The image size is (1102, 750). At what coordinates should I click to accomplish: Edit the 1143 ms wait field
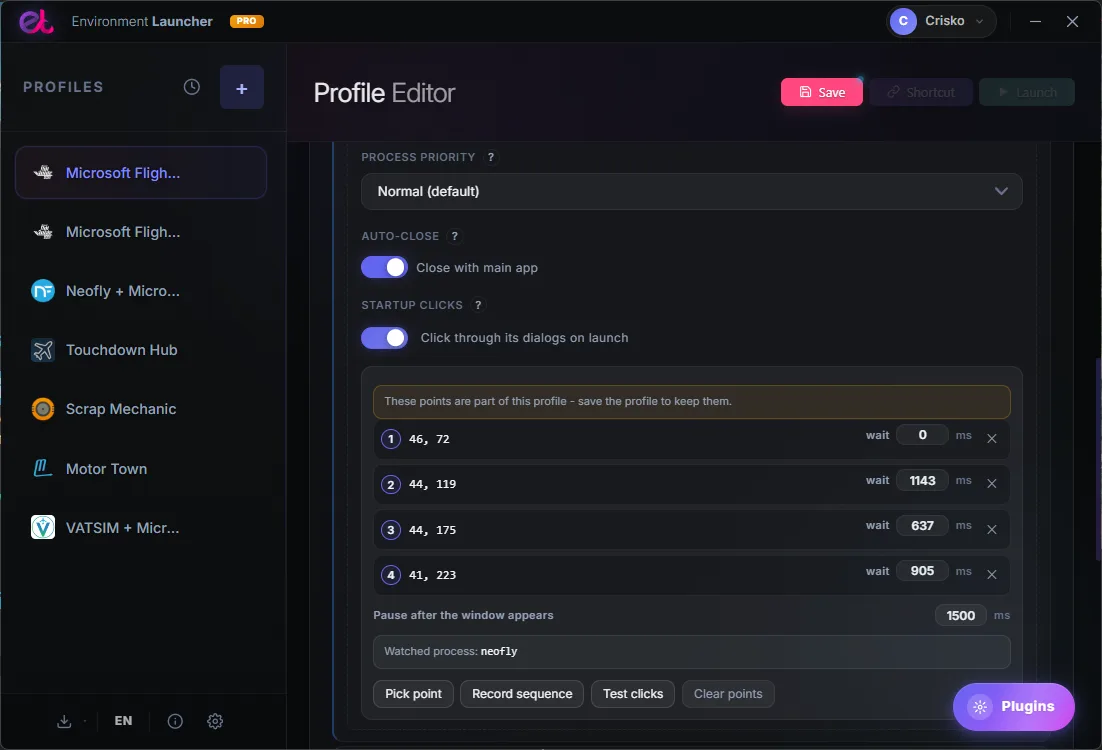pos(922,481)
